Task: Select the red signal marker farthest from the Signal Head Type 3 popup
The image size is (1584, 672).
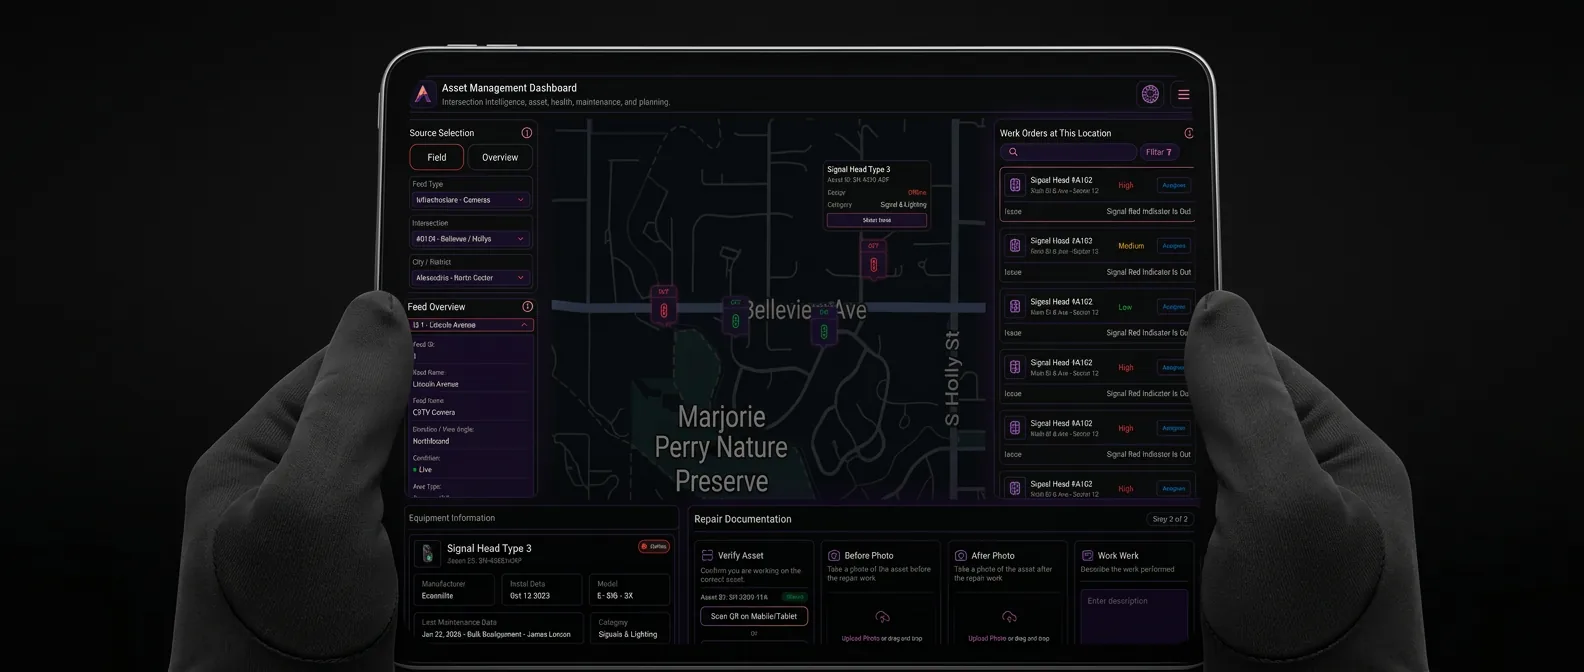Action: pos(663,307)
